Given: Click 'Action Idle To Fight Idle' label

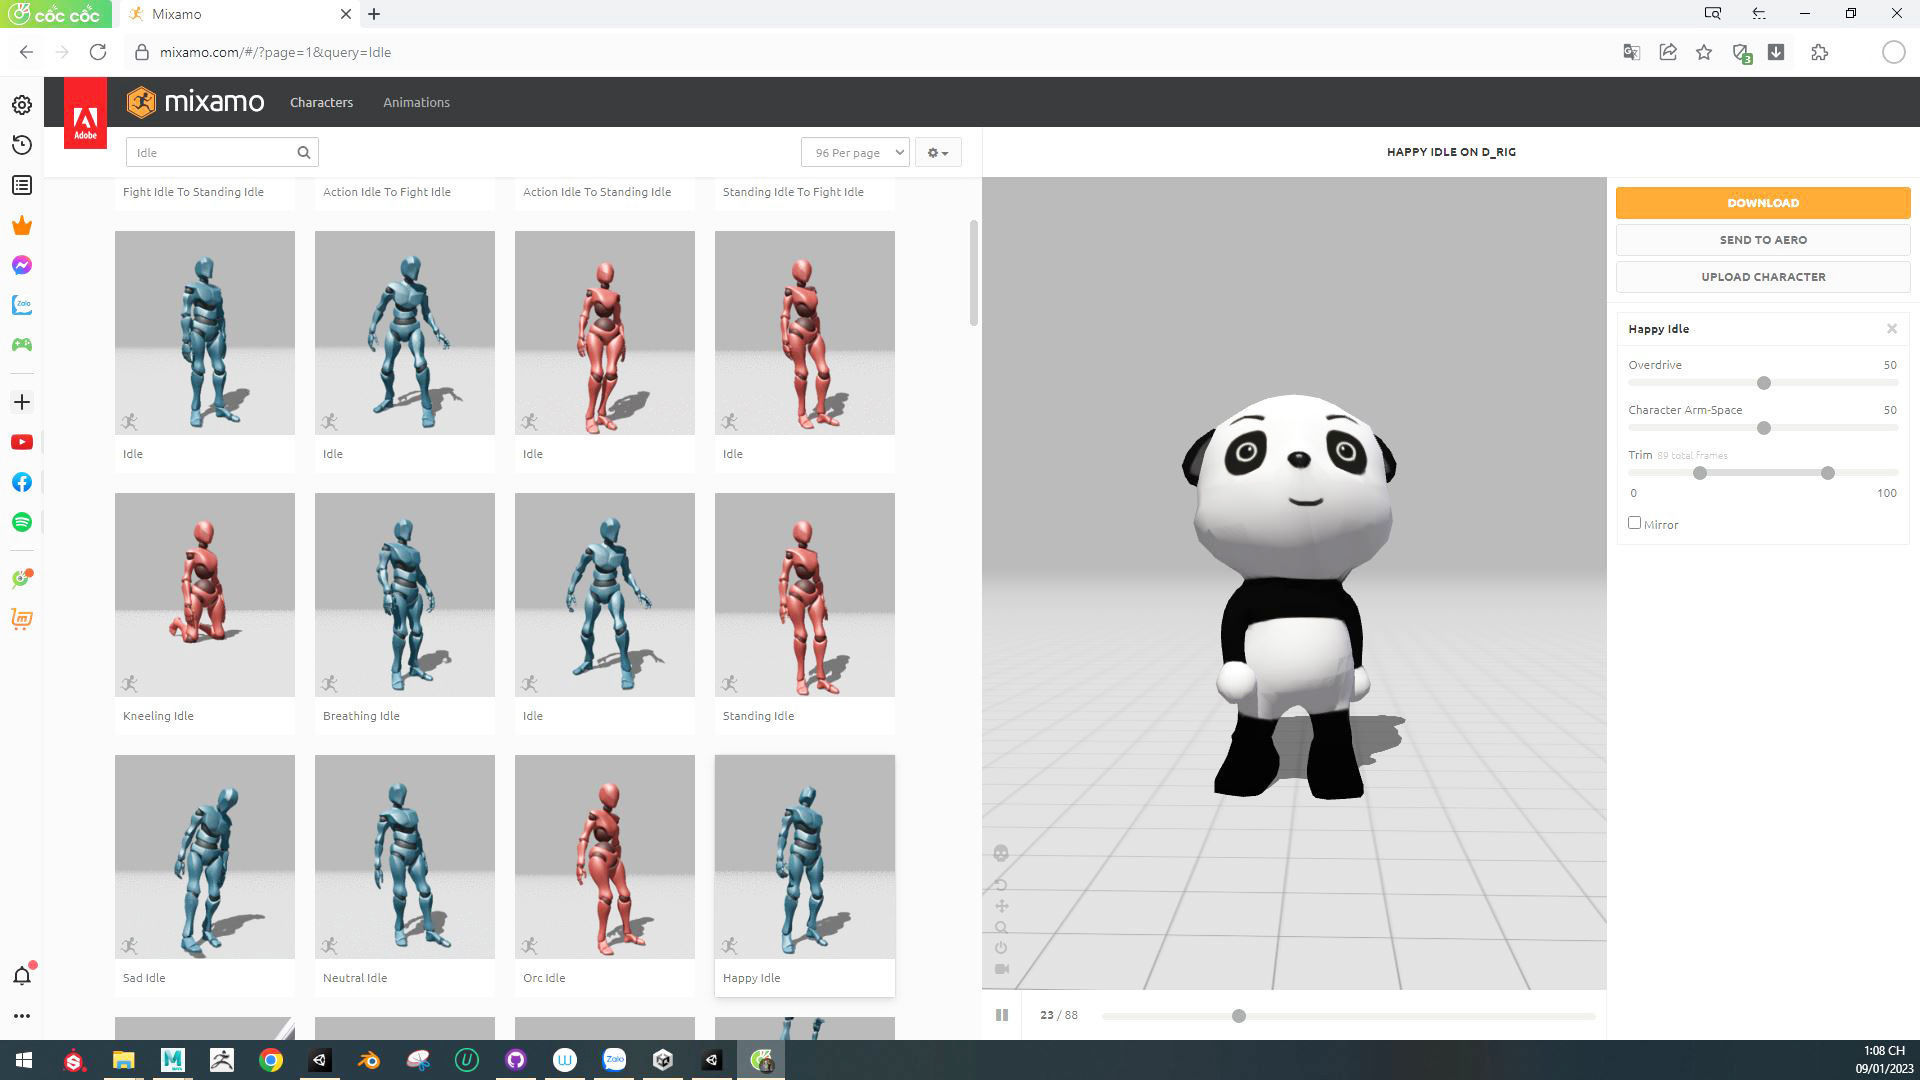Looking at the screenshot, I should click(x=387, y=192).
